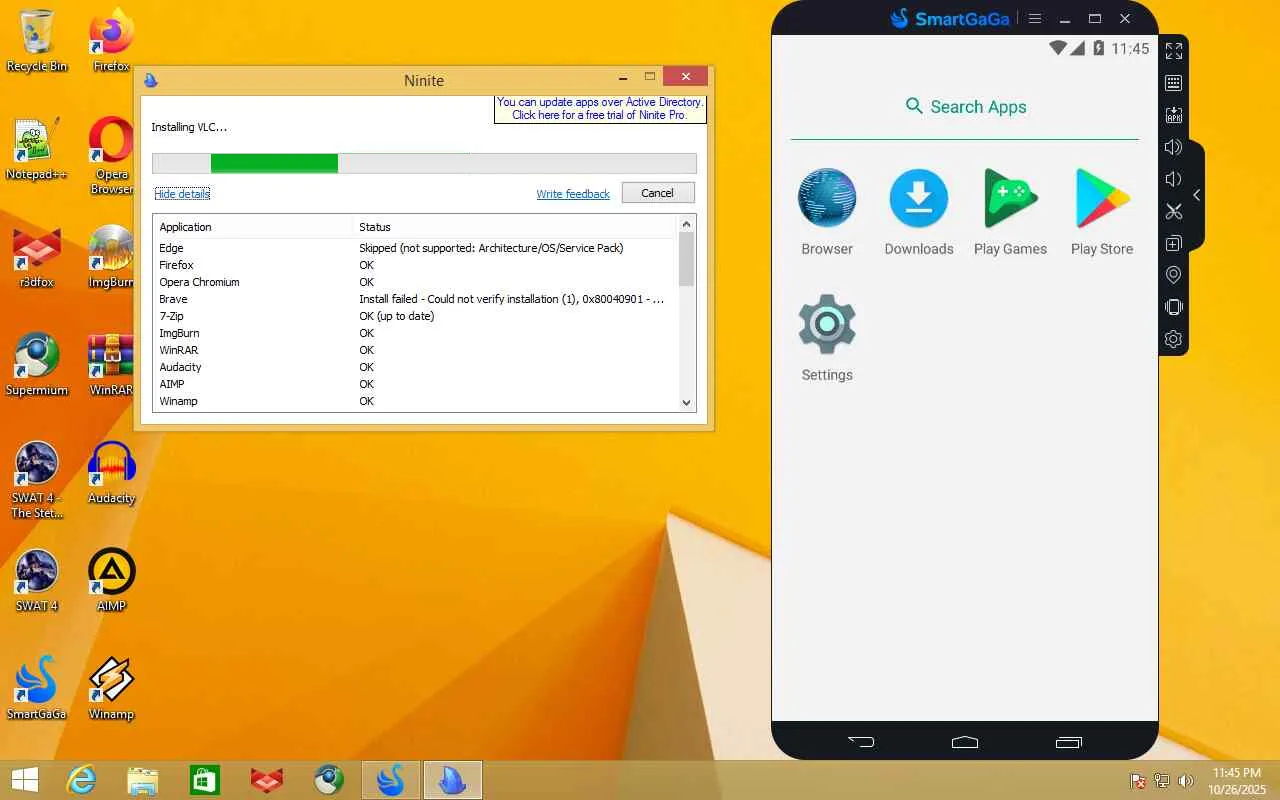Click the scroll up arrow in Ninite list
This screenshot has width=1280, height=800.
coord(686,225)
